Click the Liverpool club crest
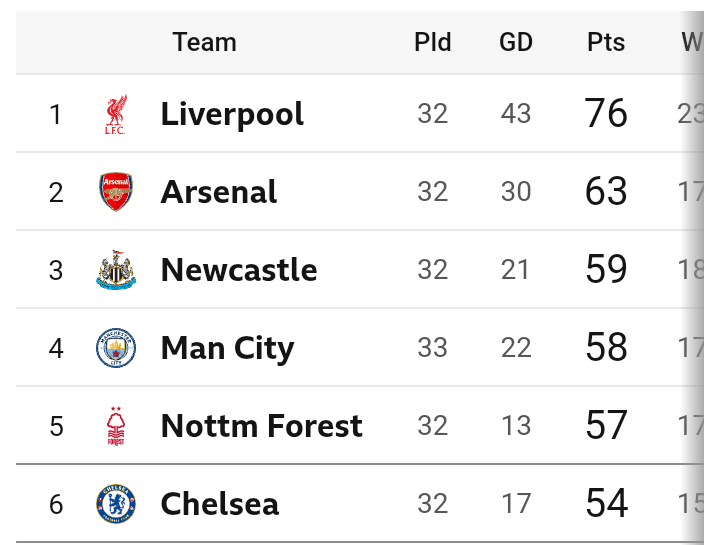Viewport: 720px width, 545px height. (x=116, y=114)
